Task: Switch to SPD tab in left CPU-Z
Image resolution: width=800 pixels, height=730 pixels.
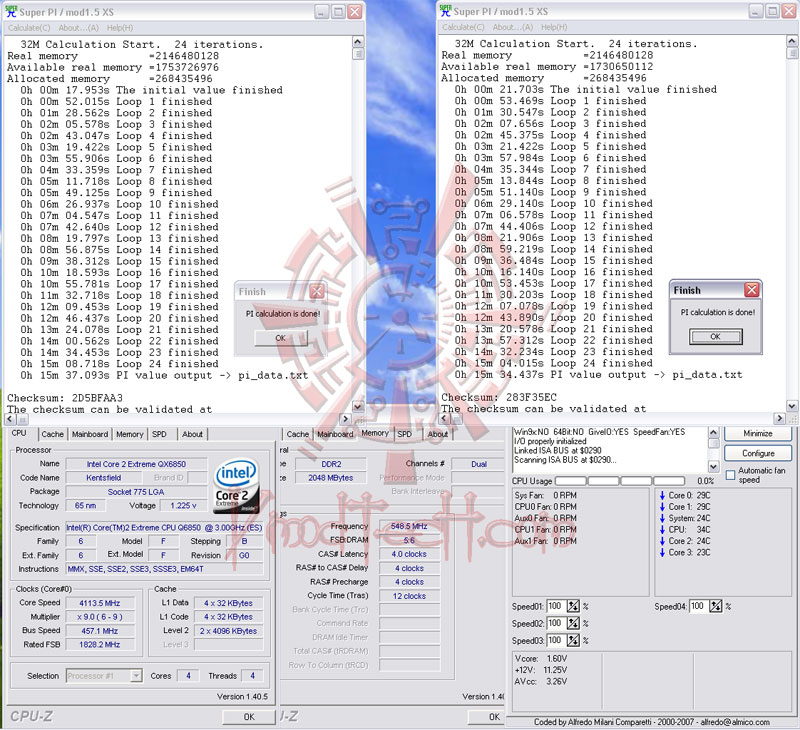Action: (x=159, y=434)
